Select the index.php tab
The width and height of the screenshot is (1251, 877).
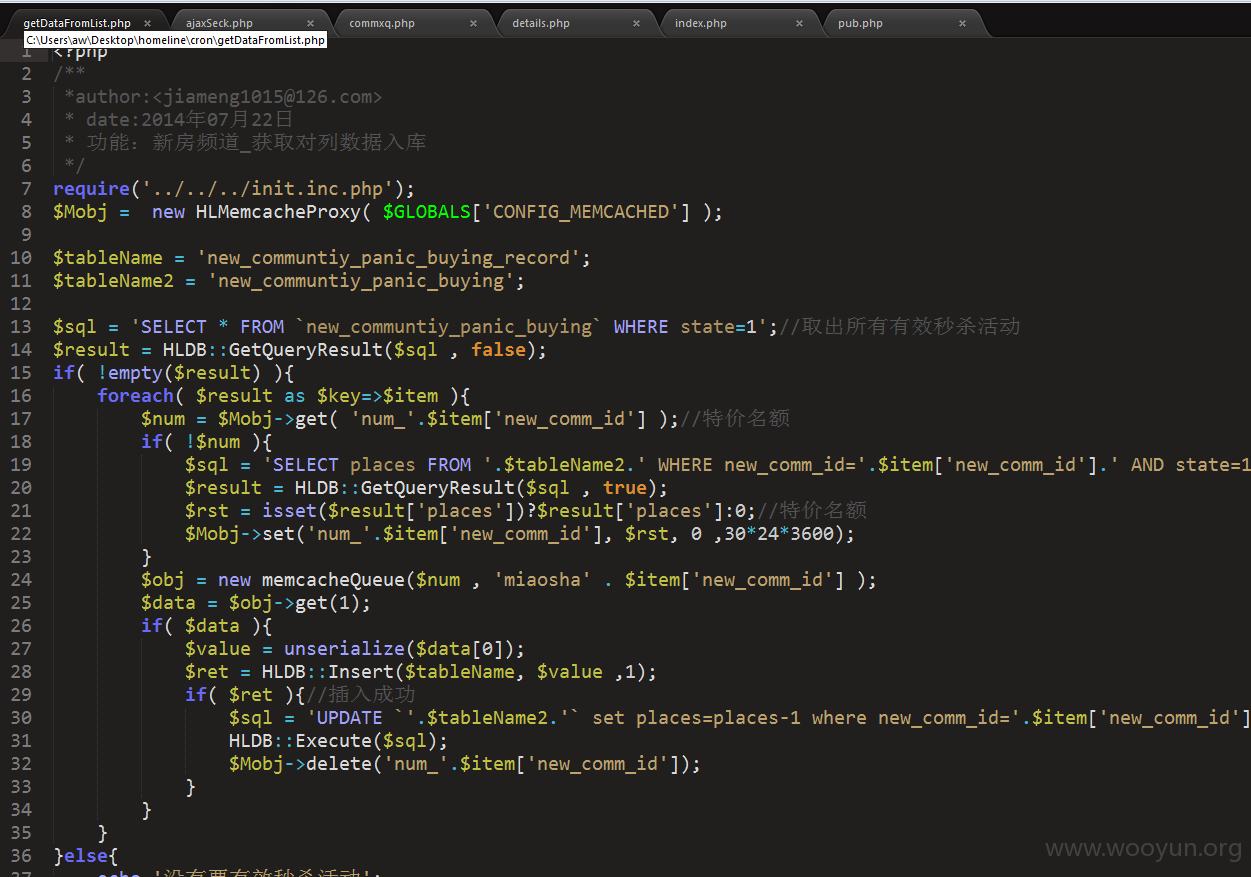(x=701, y=23)
